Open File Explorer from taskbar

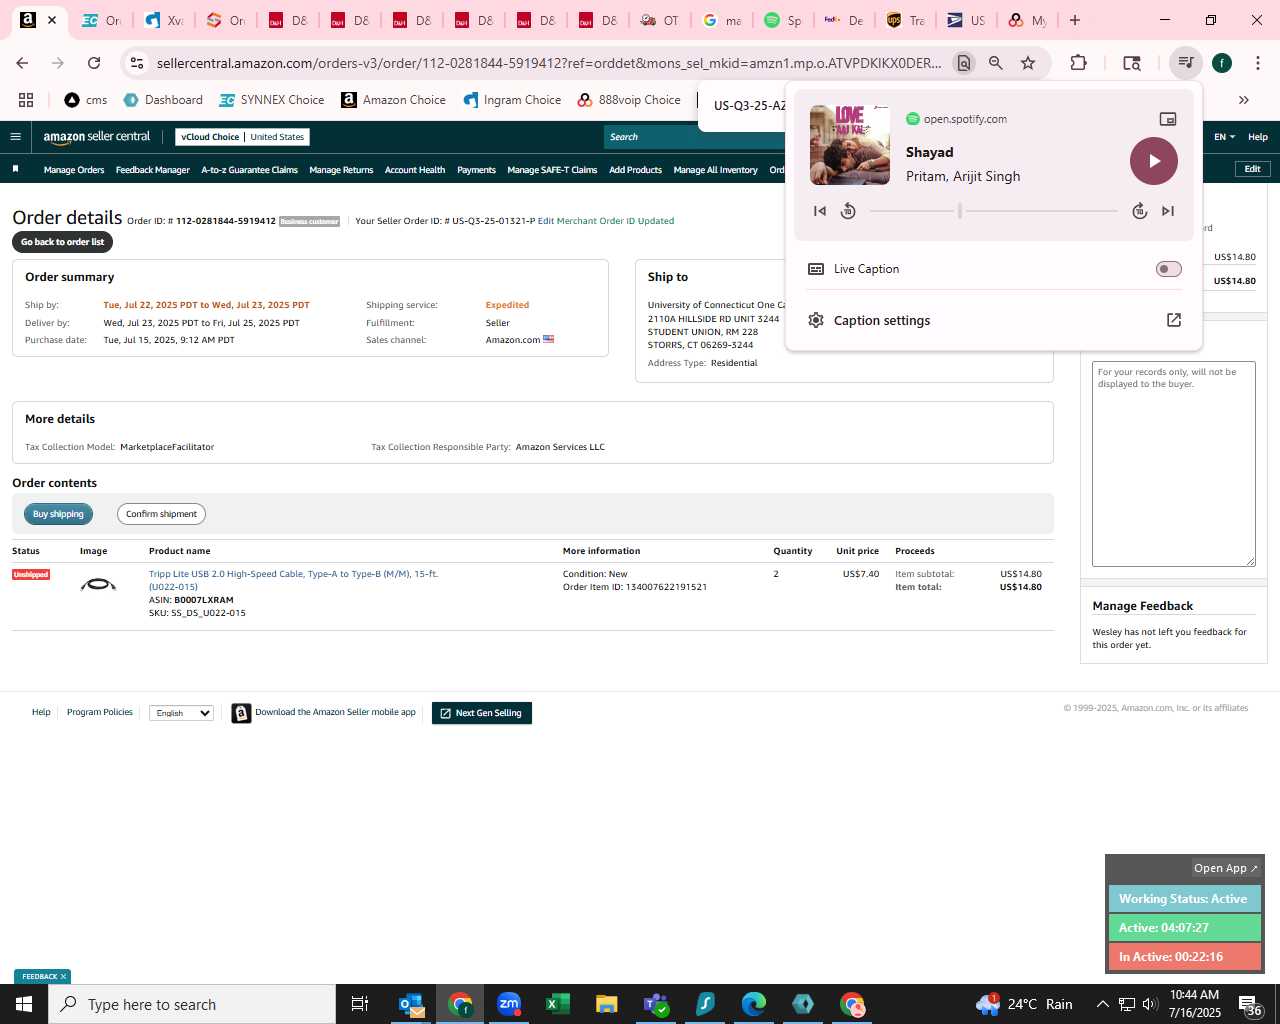pyautogui.click(x=607, y=1004)
